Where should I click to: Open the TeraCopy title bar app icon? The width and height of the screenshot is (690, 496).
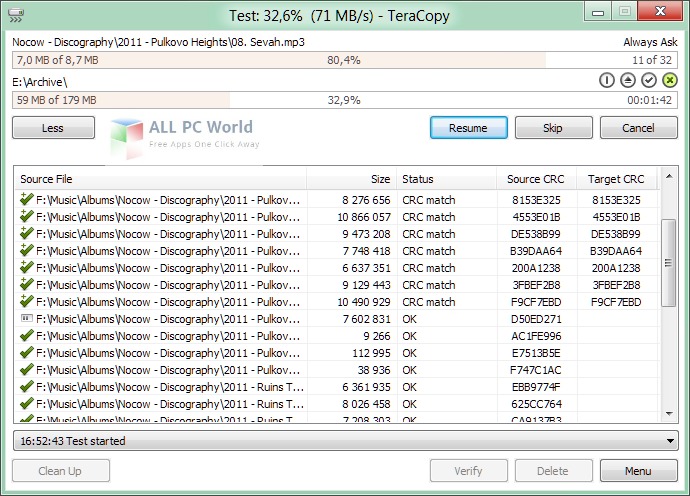coord(16,15)
